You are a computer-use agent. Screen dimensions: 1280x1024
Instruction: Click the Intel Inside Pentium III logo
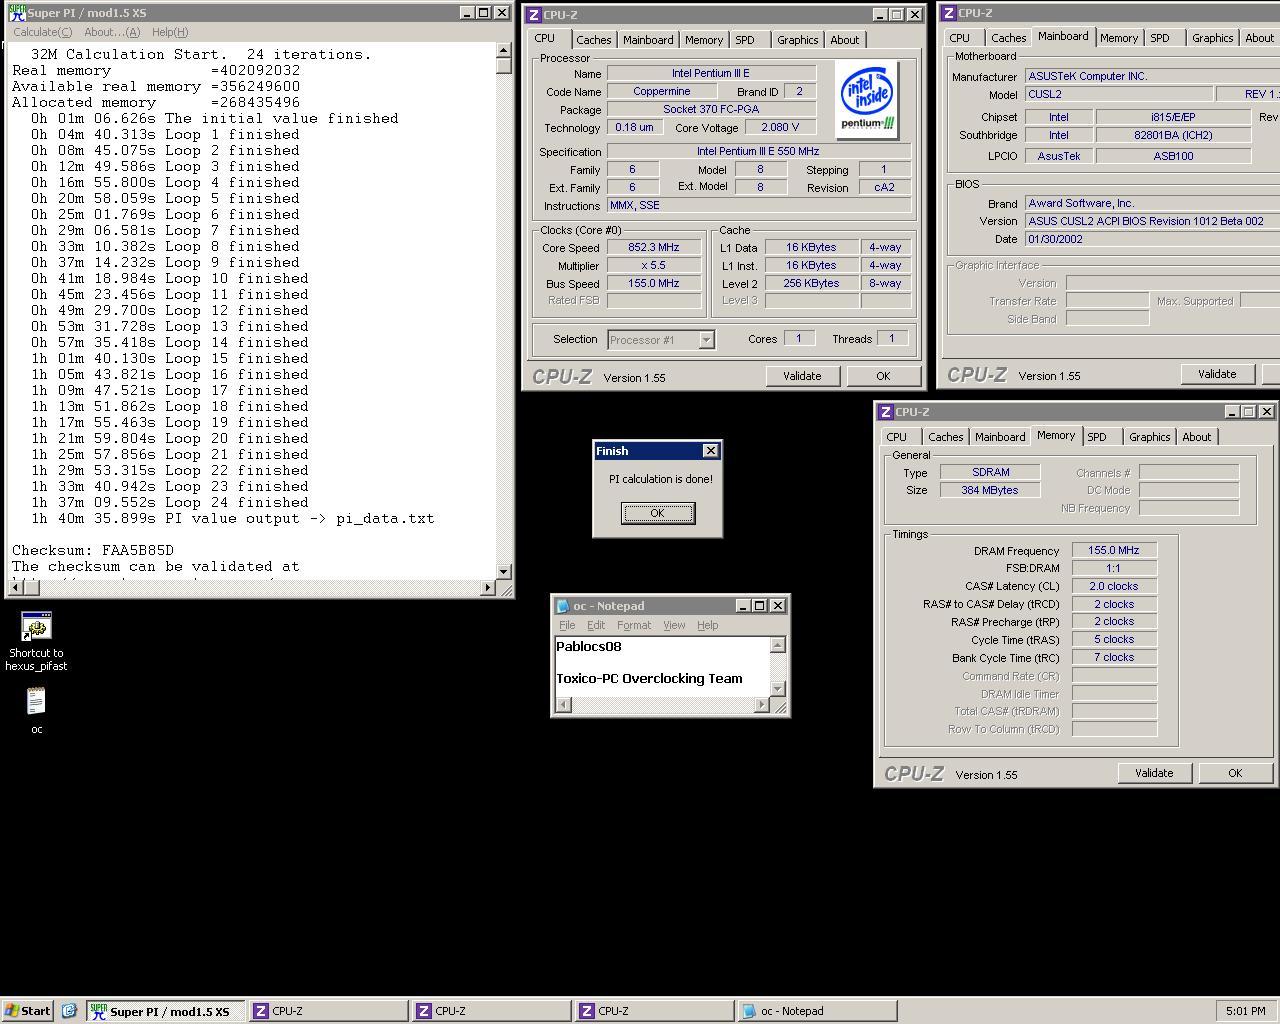pyautogui.click(x=868, y=100)
